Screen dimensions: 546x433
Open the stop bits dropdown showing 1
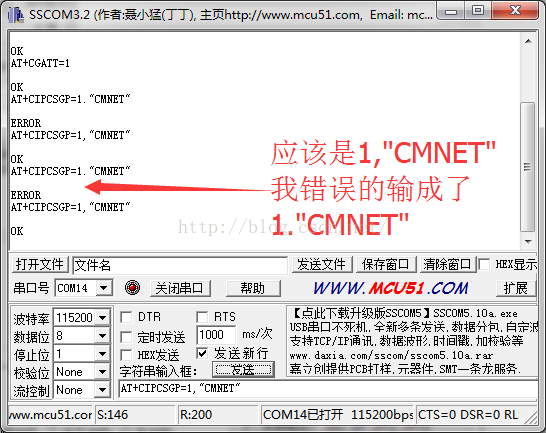click(102, 354)
